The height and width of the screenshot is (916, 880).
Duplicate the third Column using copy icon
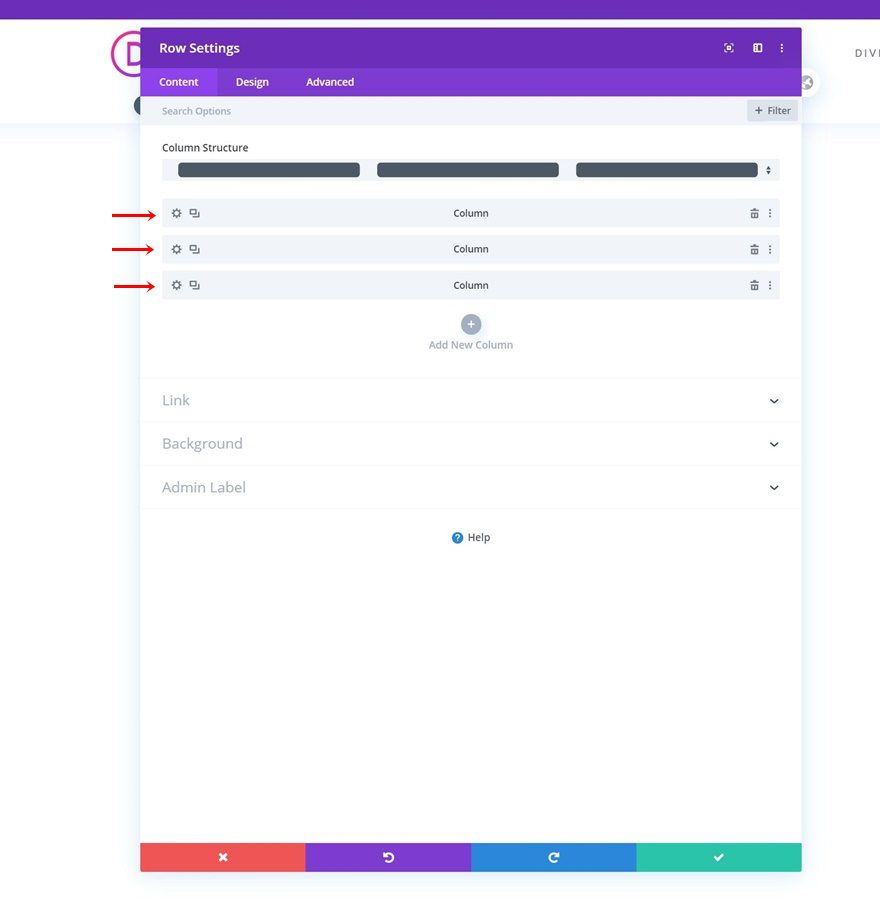tap(194, 285)
